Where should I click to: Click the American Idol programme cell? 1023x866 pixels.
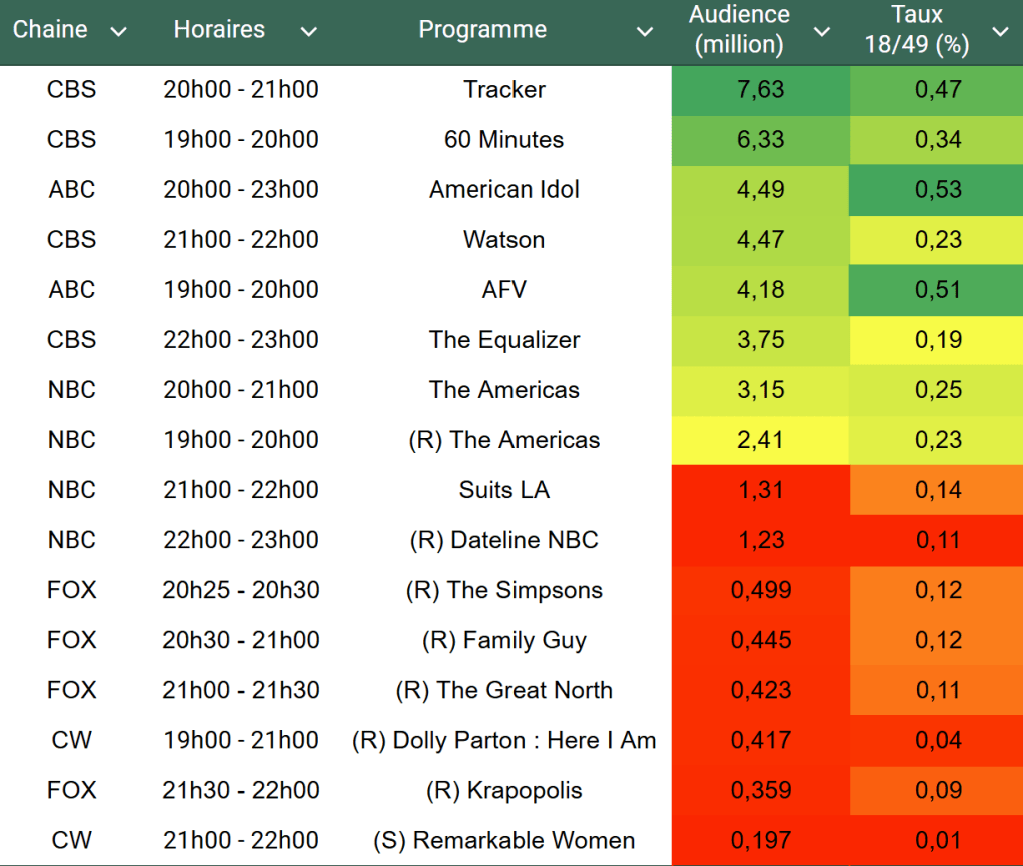(504, 190)
